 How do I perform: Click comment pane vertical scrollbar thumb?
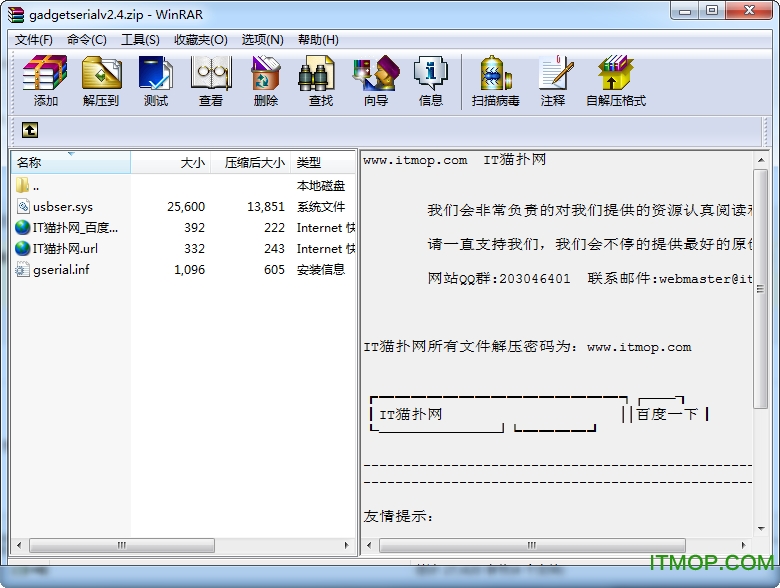(x=760, y=289)
